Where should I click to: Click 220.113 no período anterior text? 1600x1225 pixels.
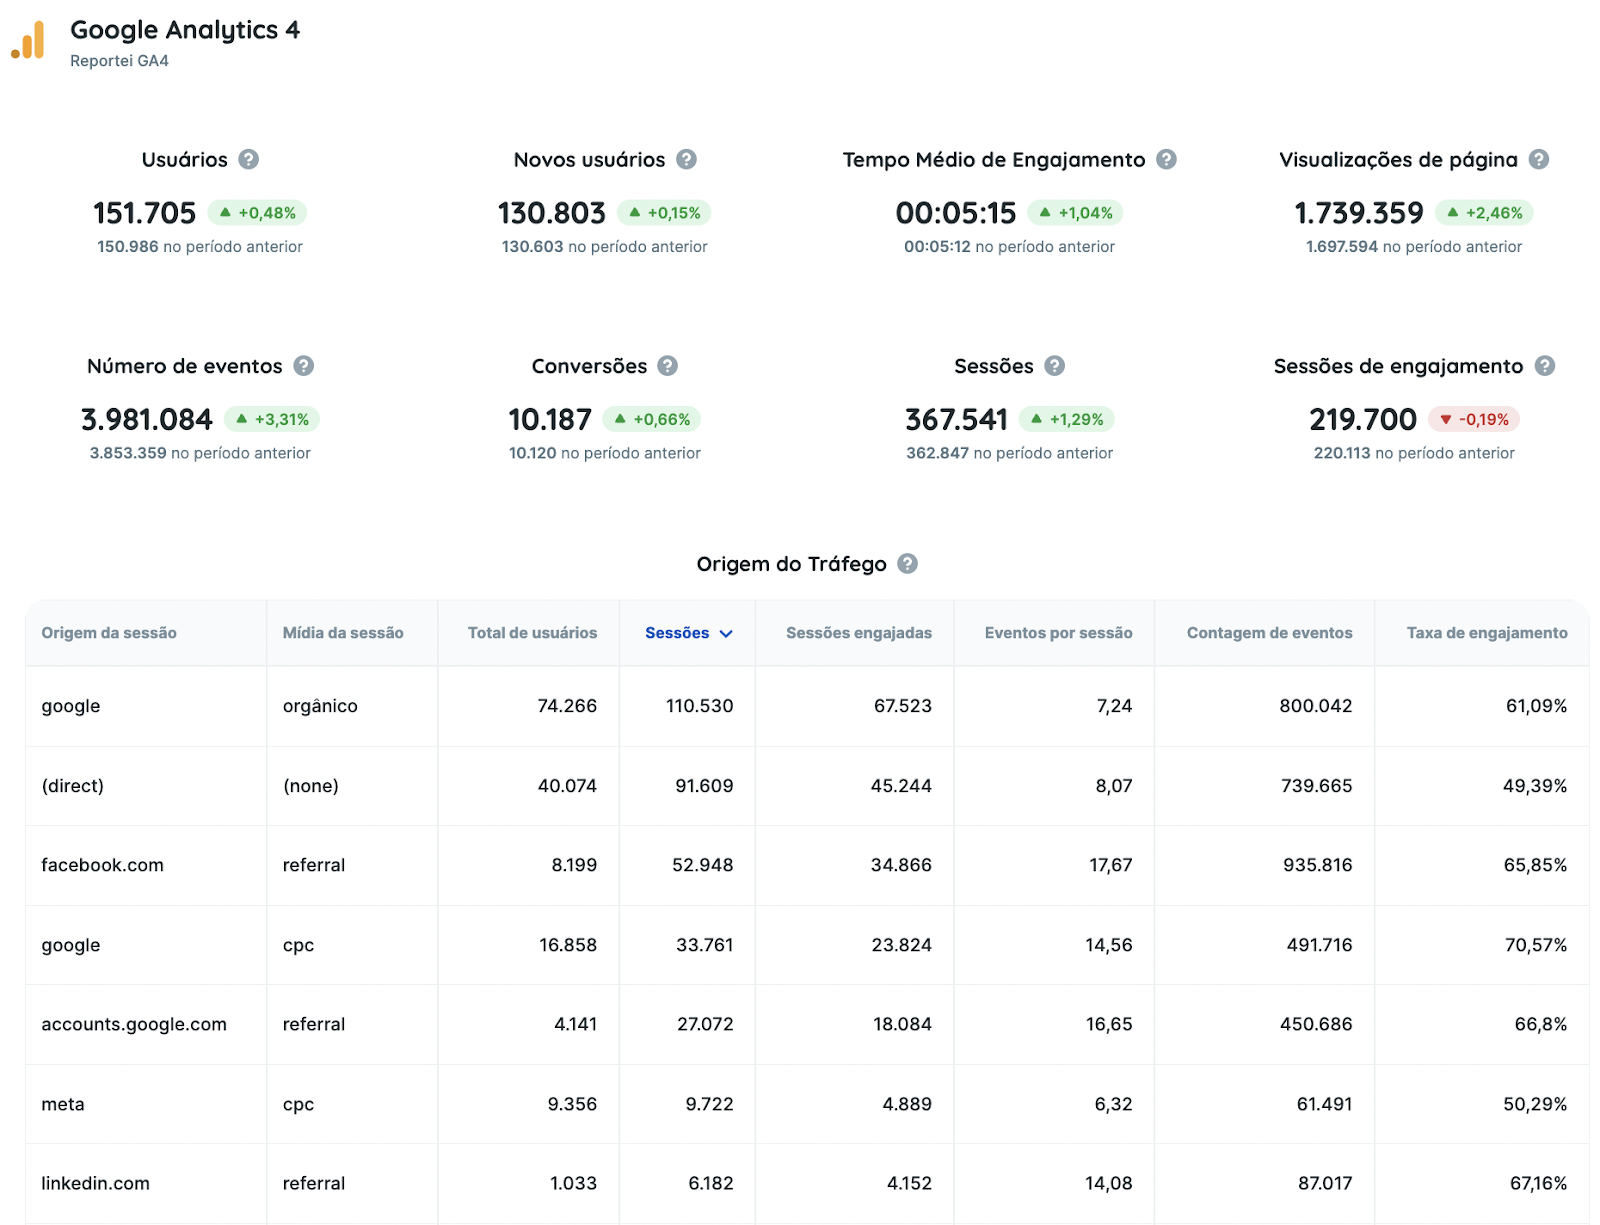point(1414,453)
